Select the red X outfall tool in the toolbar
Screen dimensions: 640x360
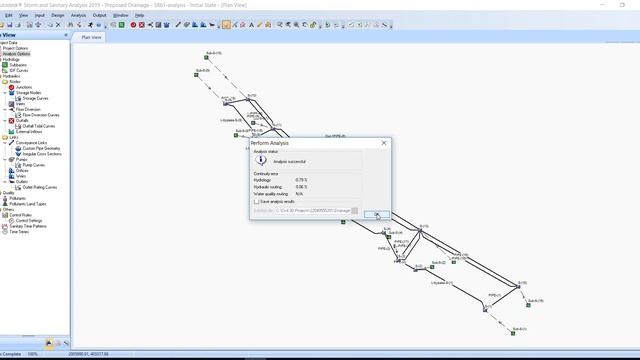pyautogui.click(x=142, y=25)
